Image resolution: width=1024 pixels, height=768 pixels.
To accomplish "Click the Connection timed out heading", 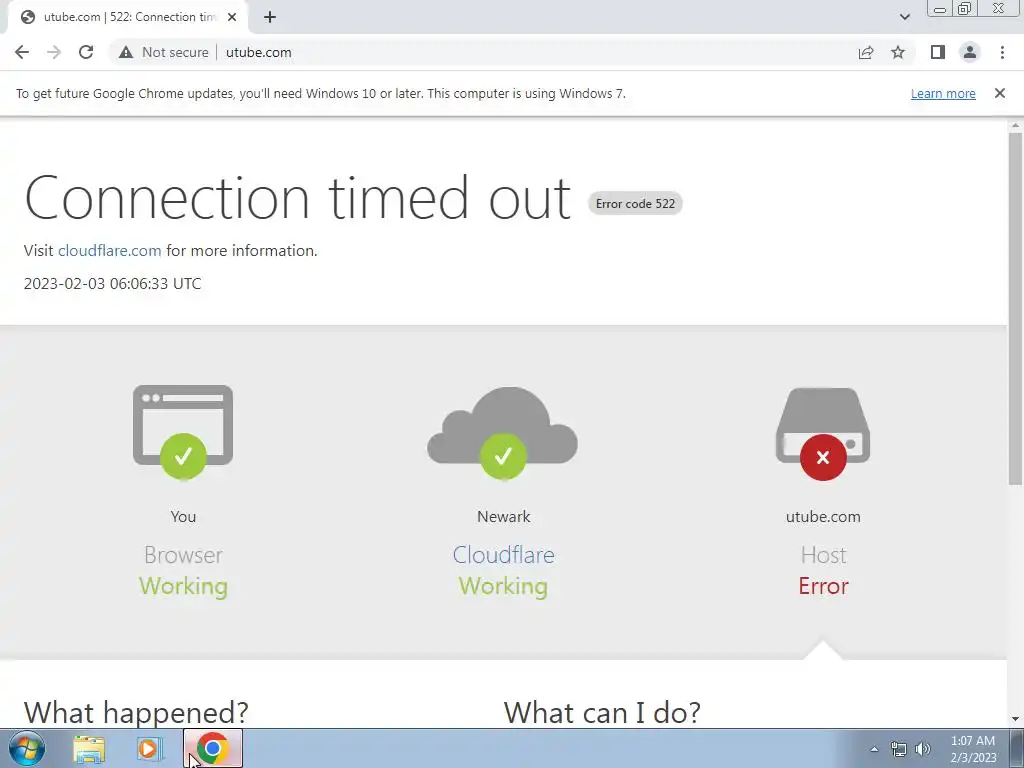I will pyautogui.click(x=297, y=198).
